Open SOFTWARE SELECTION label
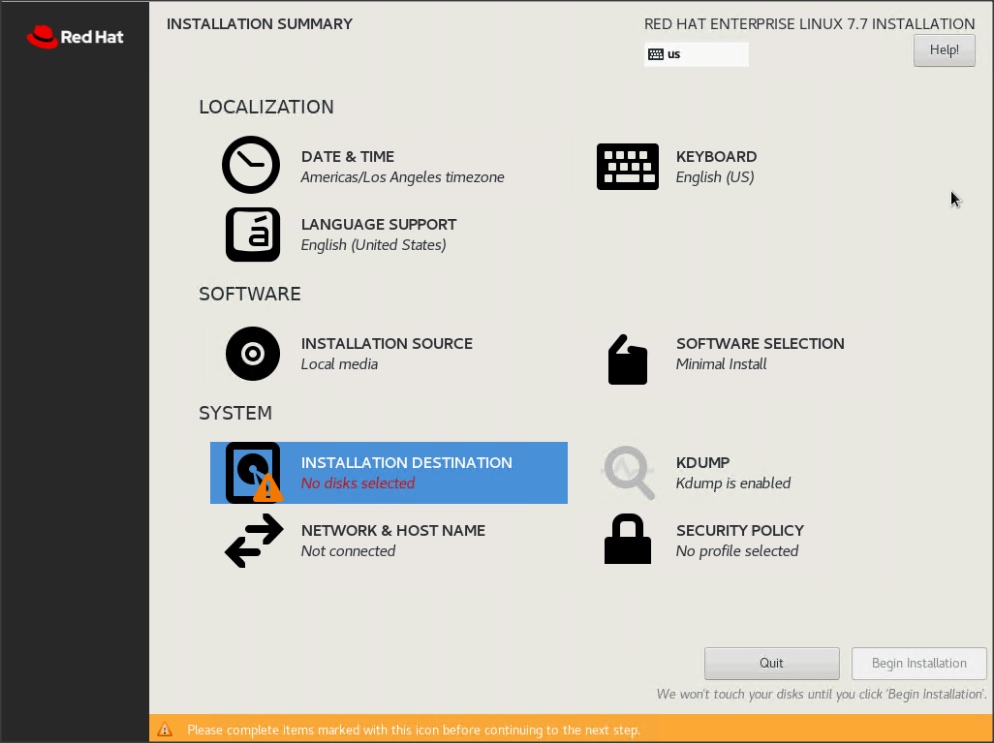 (760, 344)
